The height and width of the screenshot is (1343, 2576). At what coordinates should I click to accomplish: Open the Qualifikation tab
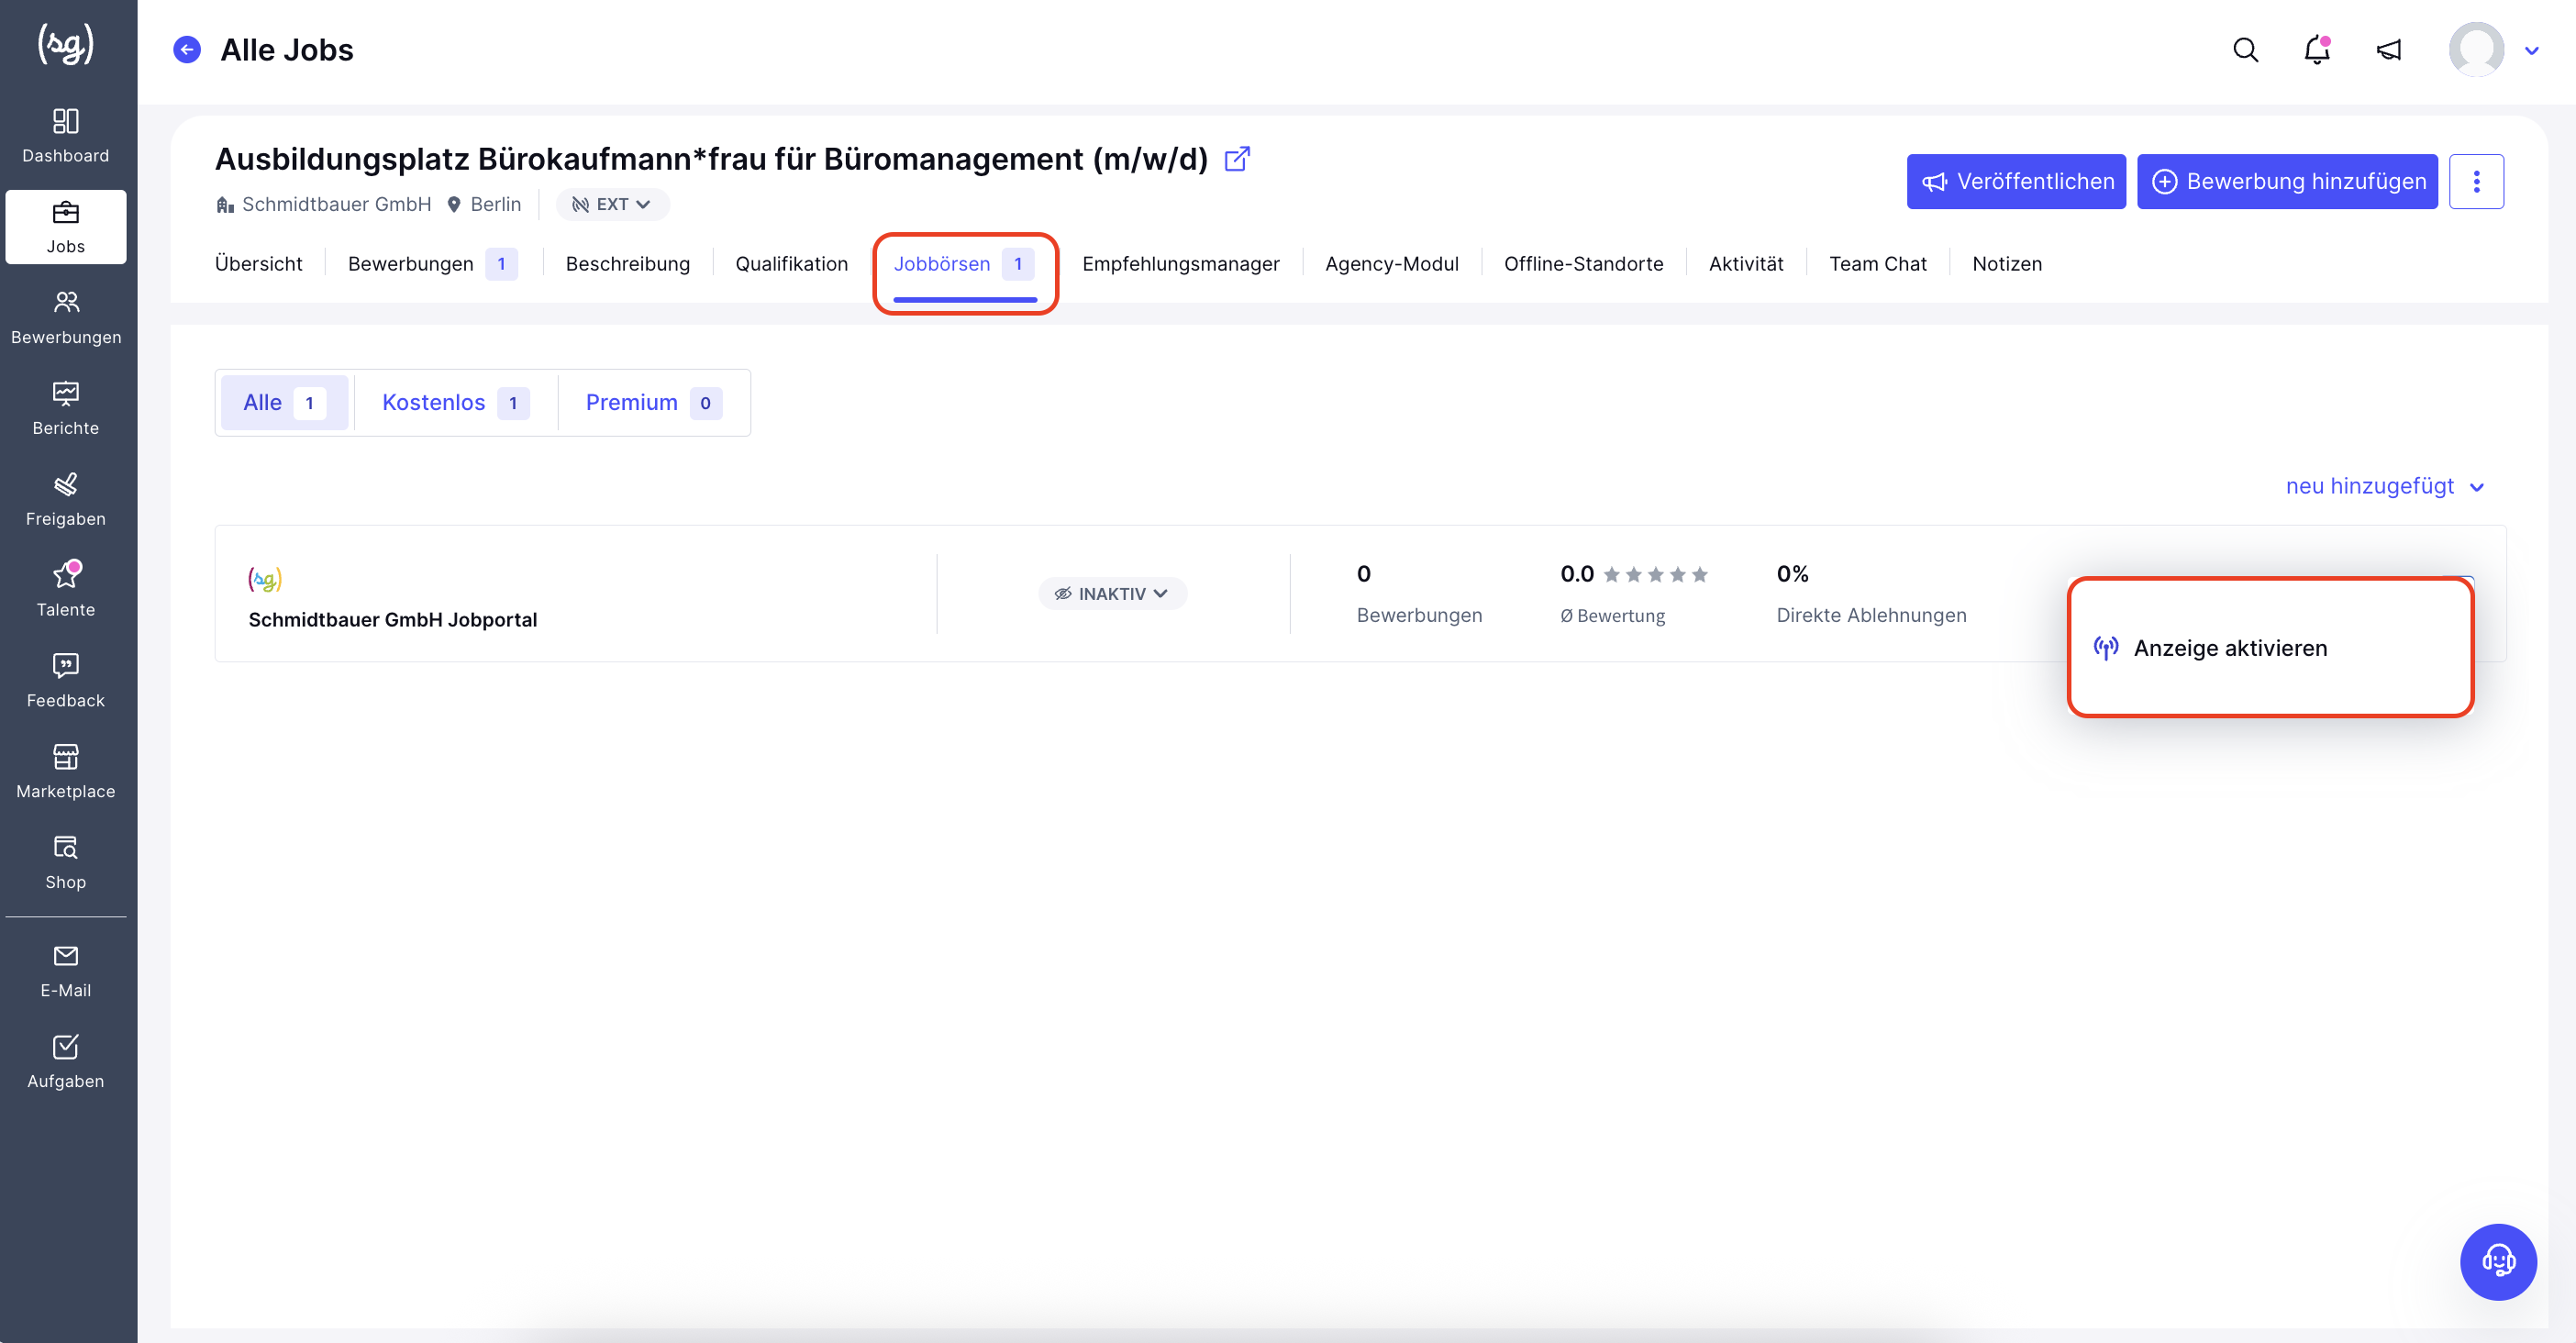[x=791, y=264]
